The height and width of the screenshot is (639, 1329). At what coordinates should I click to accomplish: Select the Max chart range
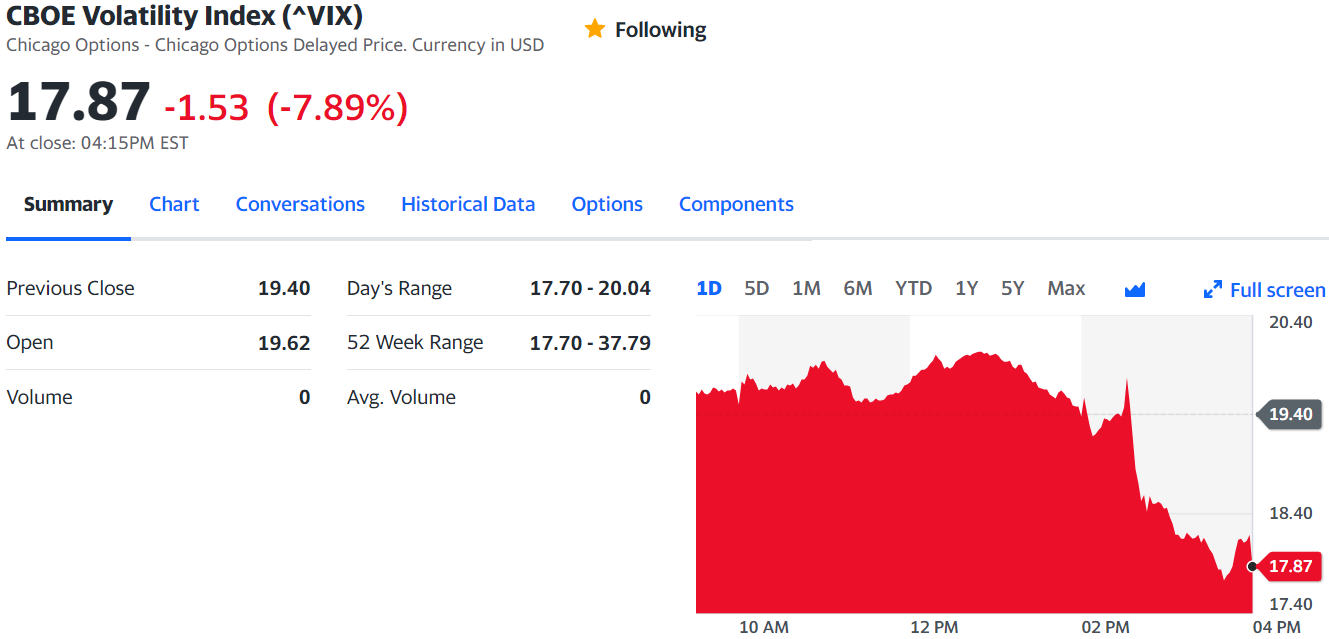coord(1066,288)
